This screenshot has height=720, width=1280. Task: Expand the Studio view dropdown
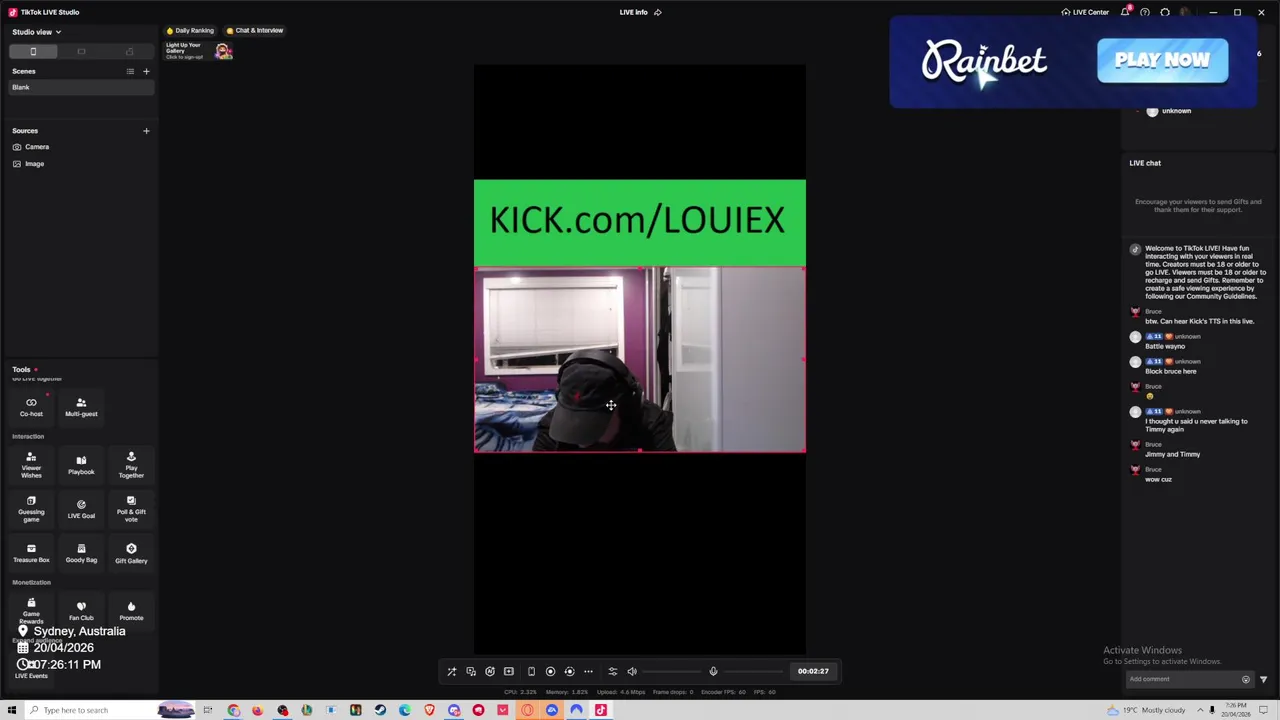[36, 32]
